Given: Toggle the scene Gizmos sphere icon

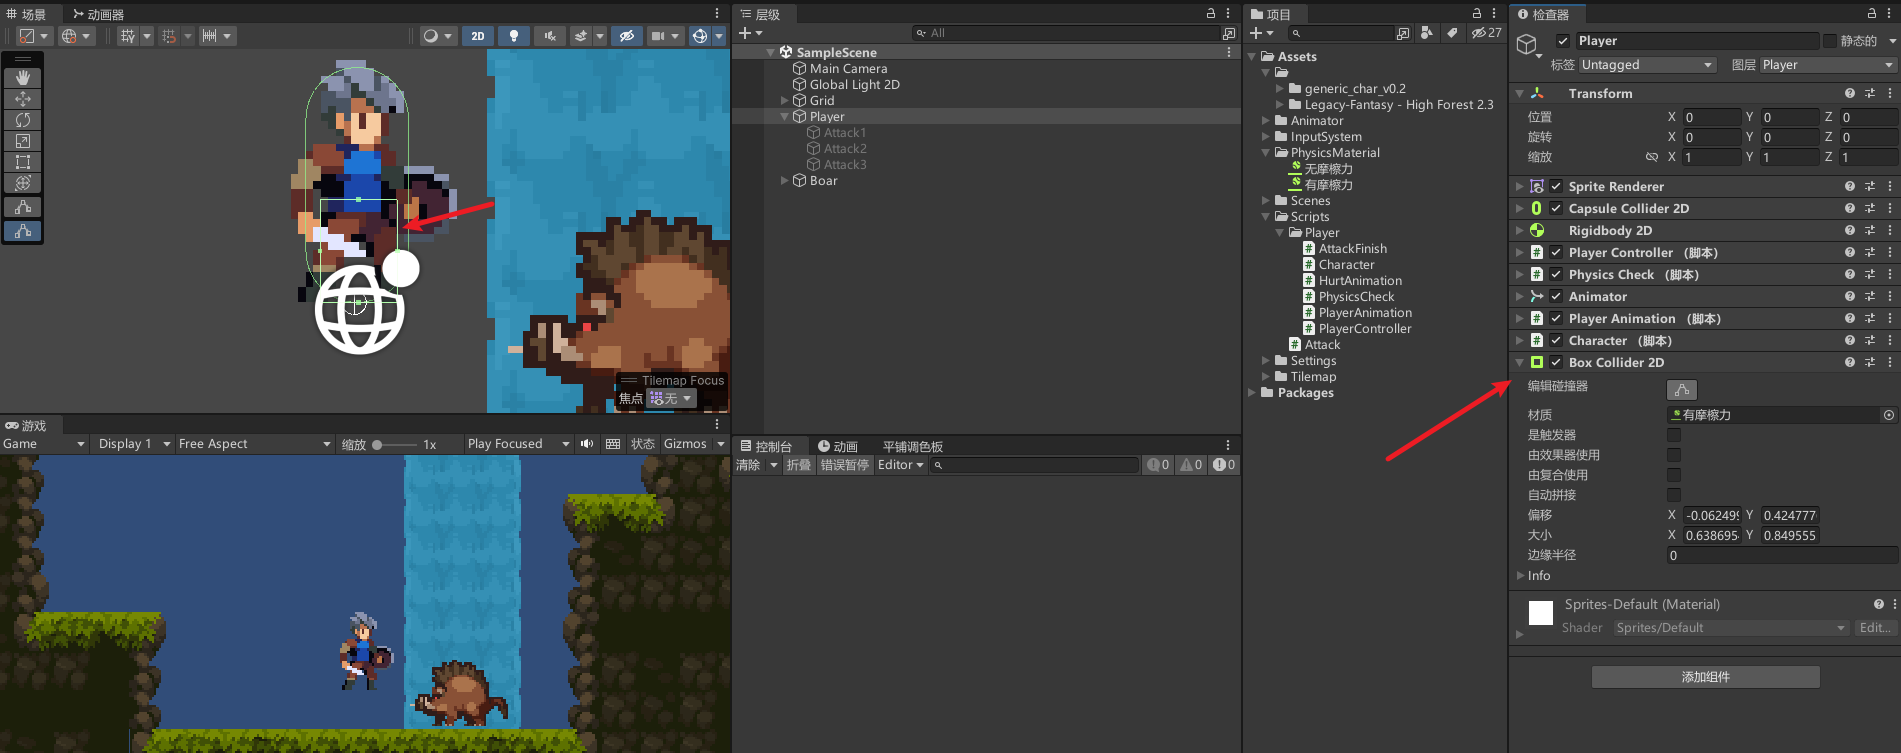Looking at the screenshot, I should click(x=700, y=36).
